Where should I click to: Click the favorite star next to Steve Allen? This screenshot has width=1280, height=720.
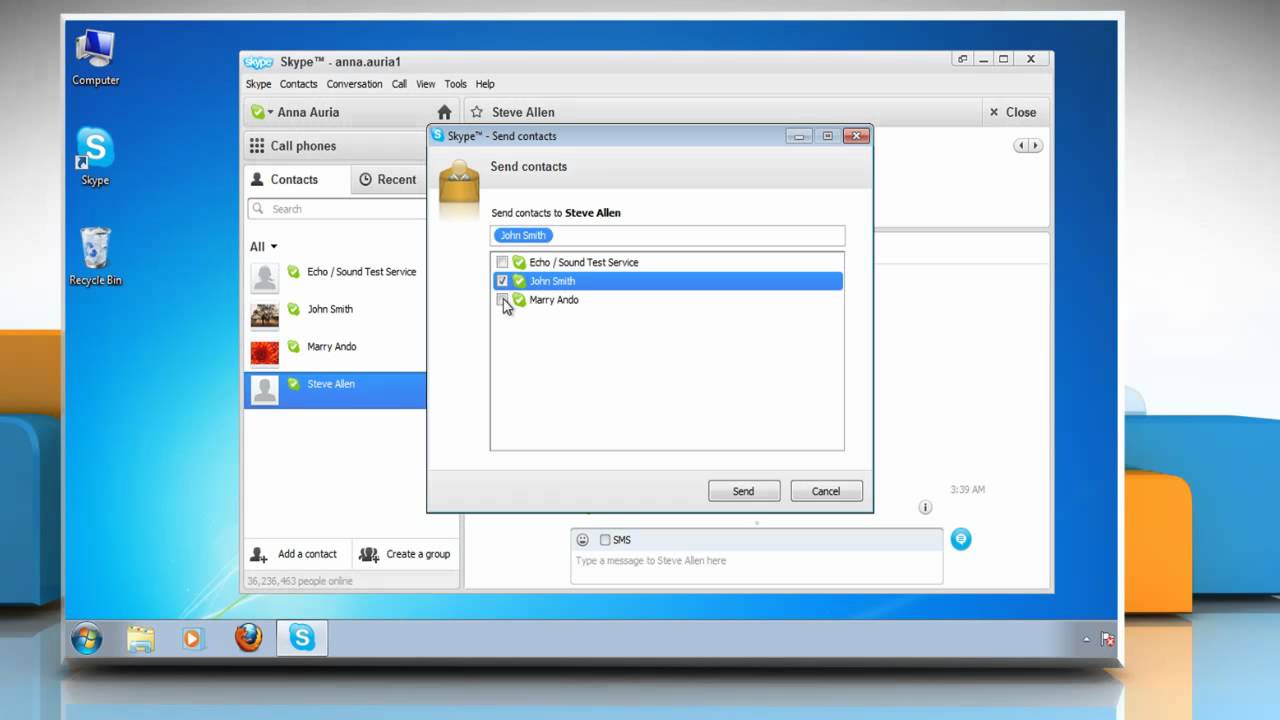[x=477, y=112]
